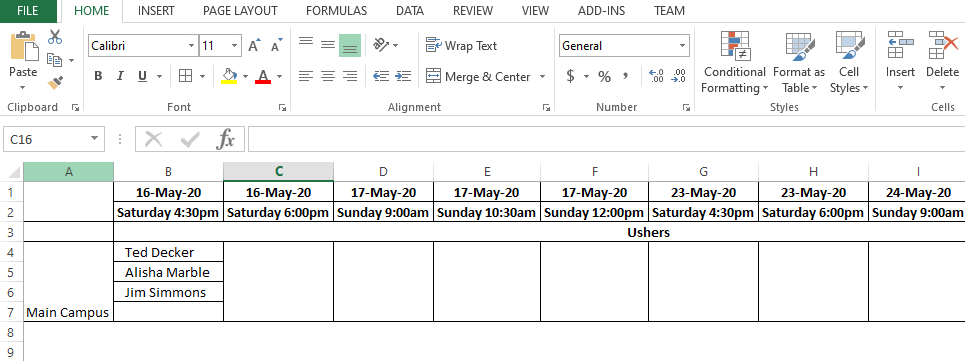Apply the Fill Color paint bucket
This screenshot has height=361, width=965.
tap(229, 76)
